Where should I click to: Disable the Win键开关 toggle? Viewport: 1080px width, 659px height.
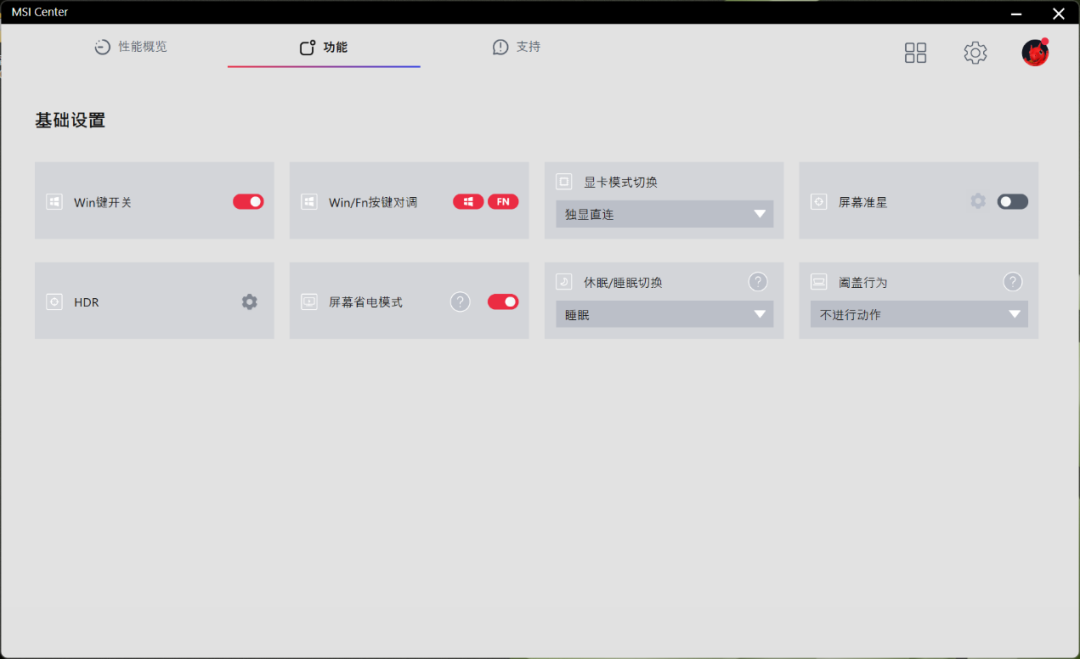point(249,202)
